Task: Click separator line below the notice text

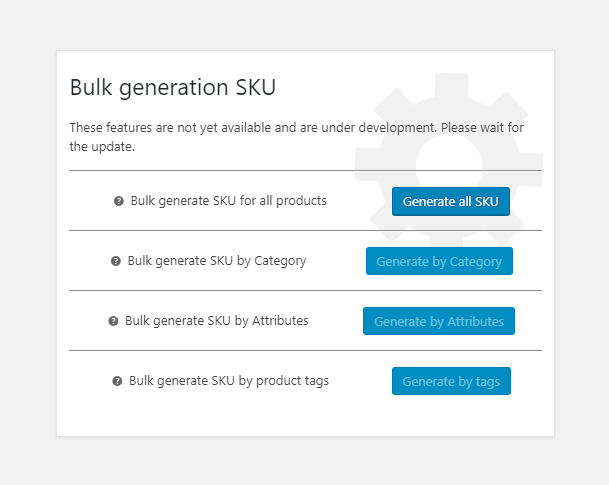Action: 305,170
